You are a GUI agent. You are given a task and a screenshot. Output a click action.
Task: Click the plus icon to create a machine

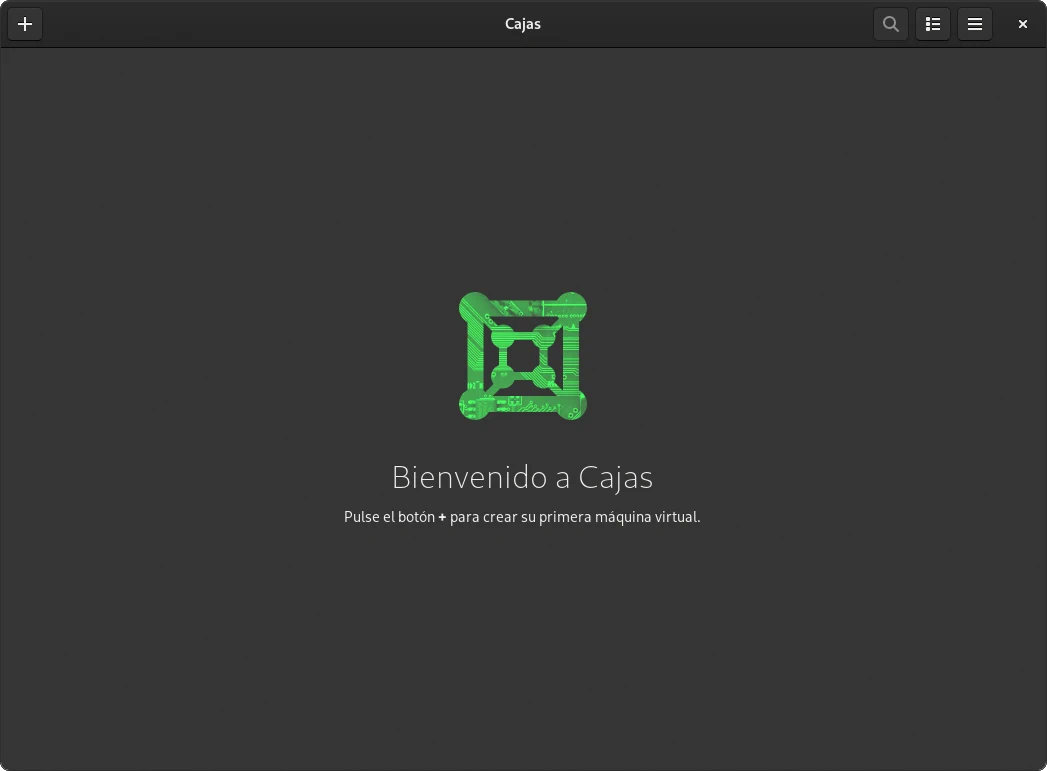point(25,24)
